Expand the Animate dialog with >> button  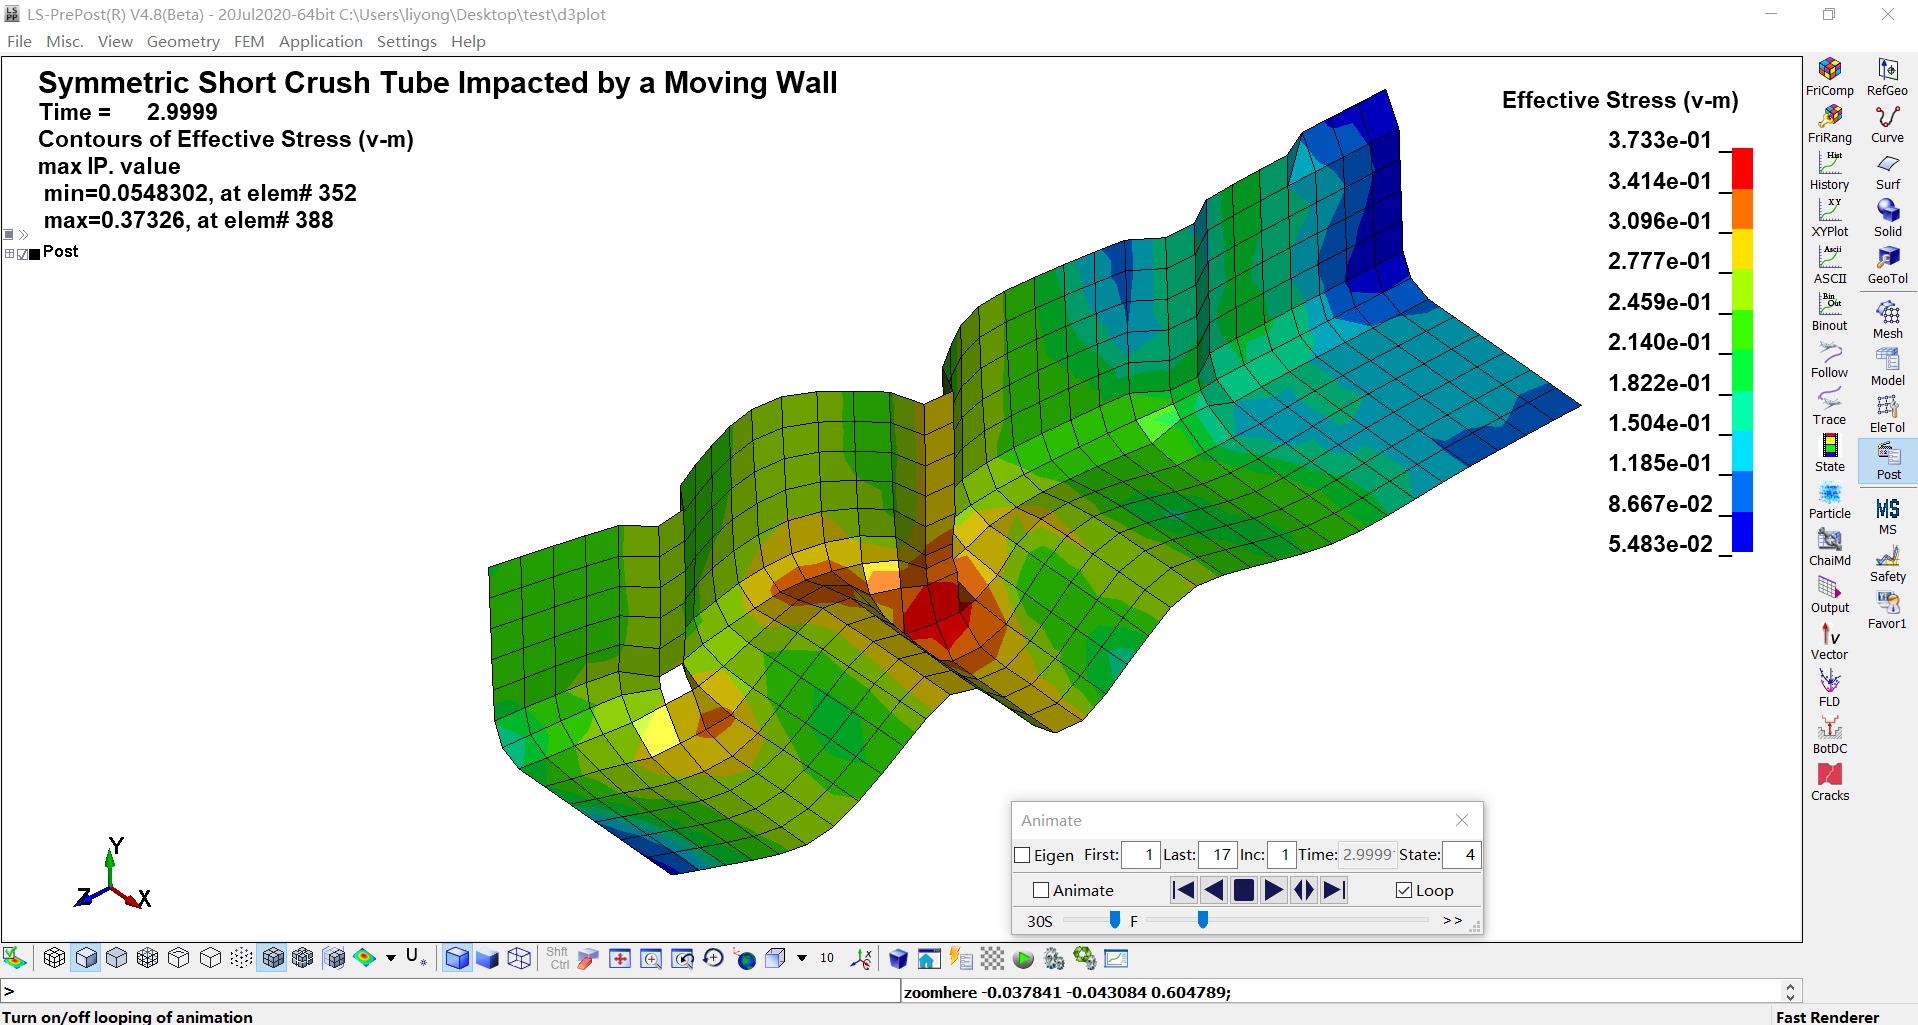pyautogui.click(x=1452, y=920)
